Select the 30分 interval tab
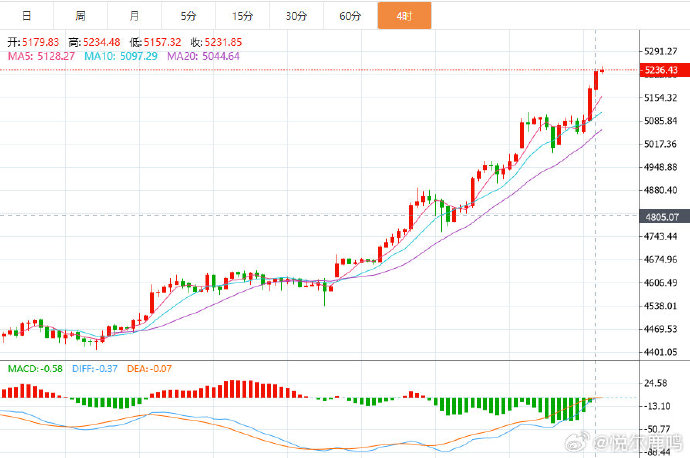Image resolution: width=690 pixels, height=458 pixels. [296, 16]
